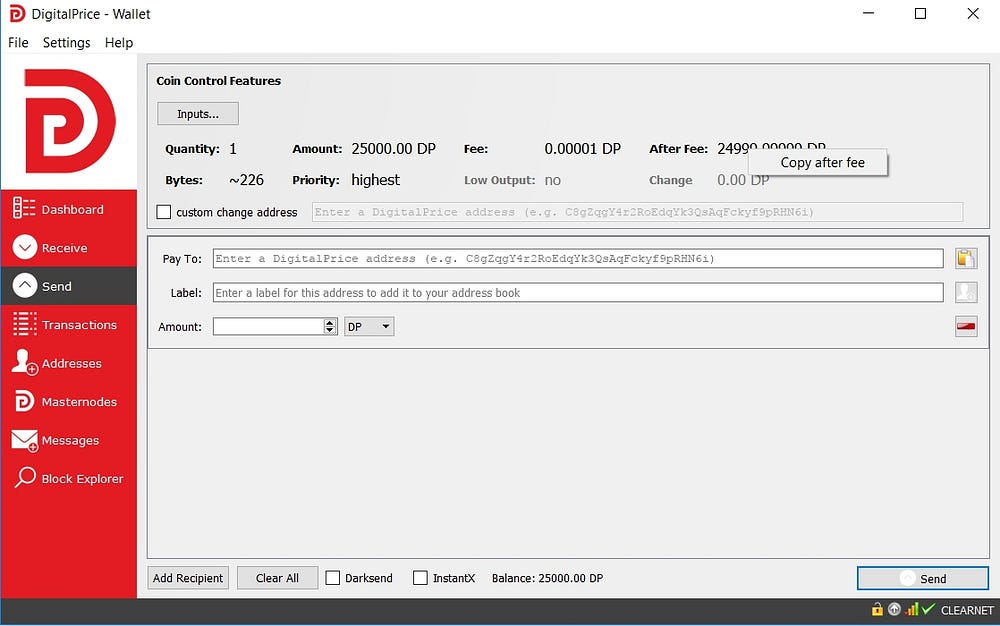Click the 'highest' priority value
Viewport: 1000px width, 626px height.
pos(375,180)
